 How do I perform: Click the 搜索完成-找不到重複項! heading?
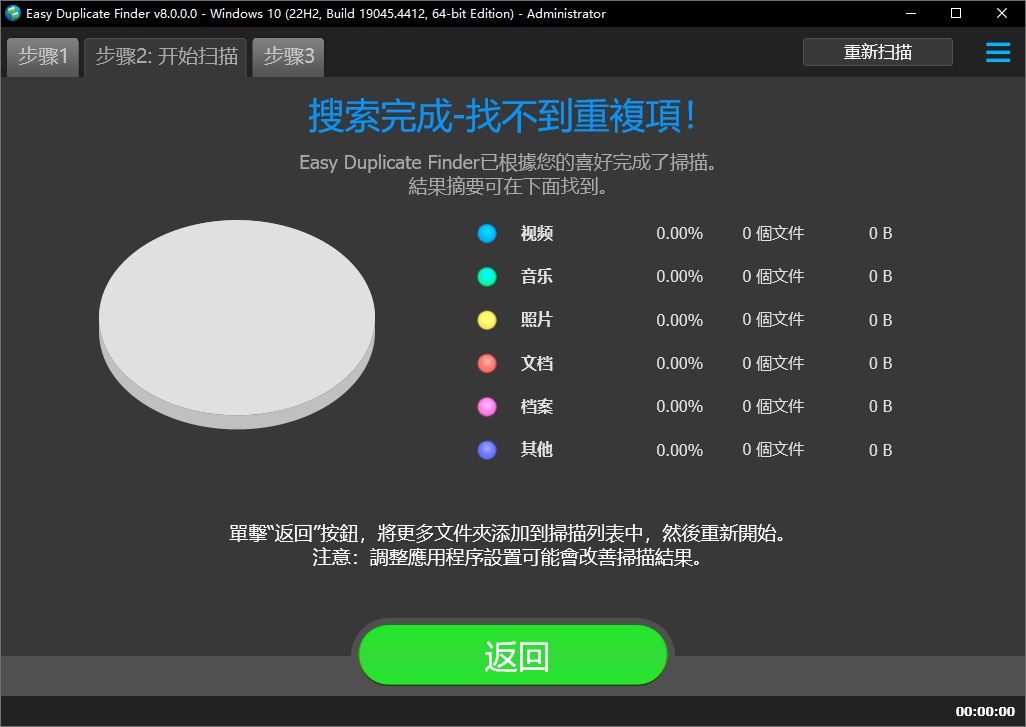click(502, 116)
